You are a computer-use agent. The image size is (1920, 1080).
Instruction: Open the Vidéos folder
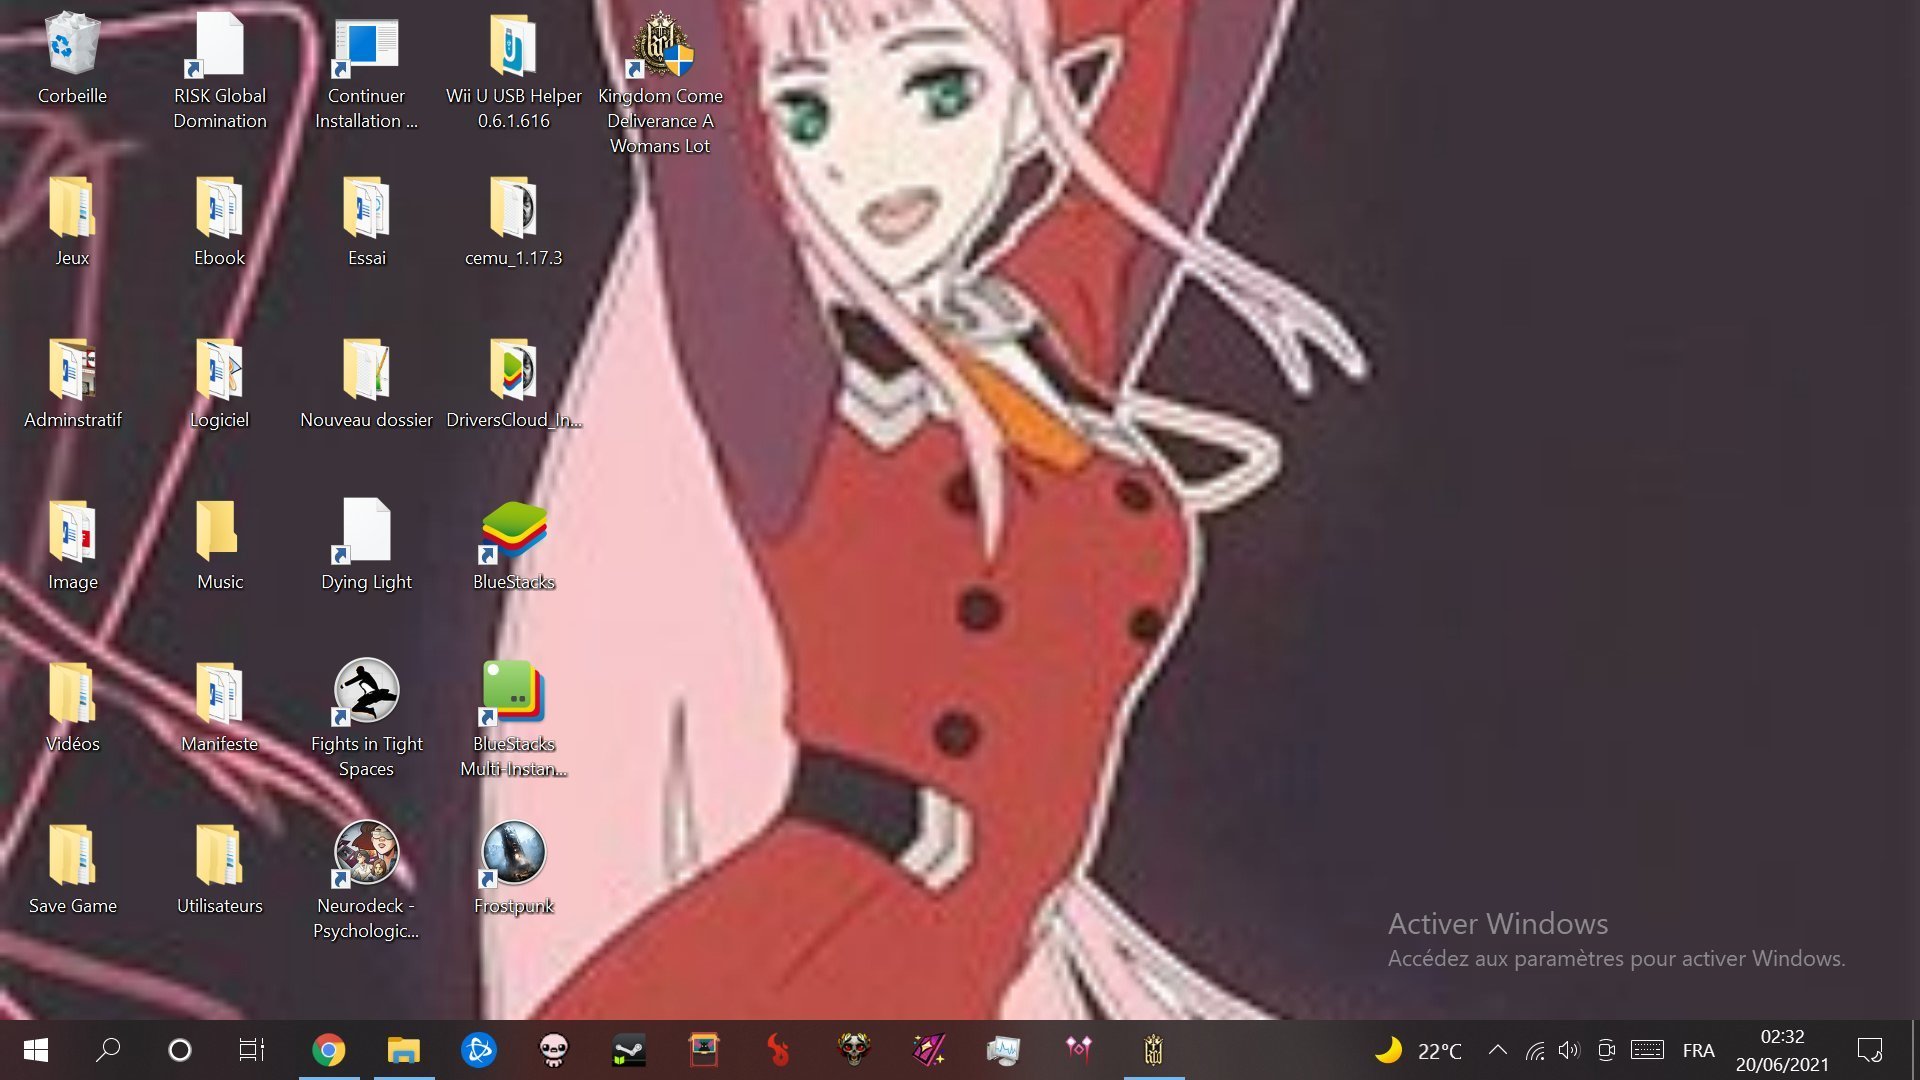tap(72, 708)
